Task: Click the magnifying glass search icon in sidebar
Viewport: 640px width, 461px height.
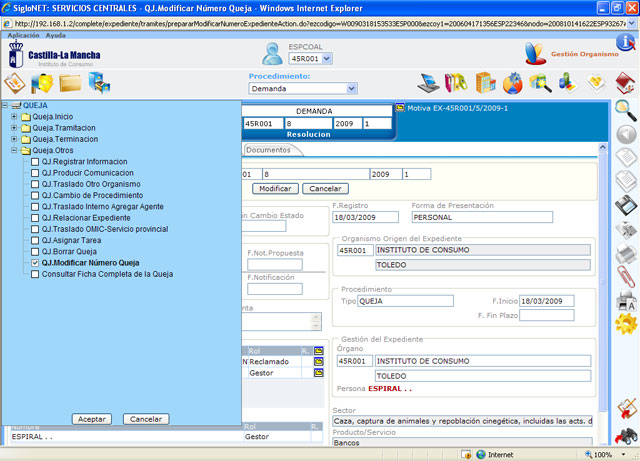Action: (626, 111)
